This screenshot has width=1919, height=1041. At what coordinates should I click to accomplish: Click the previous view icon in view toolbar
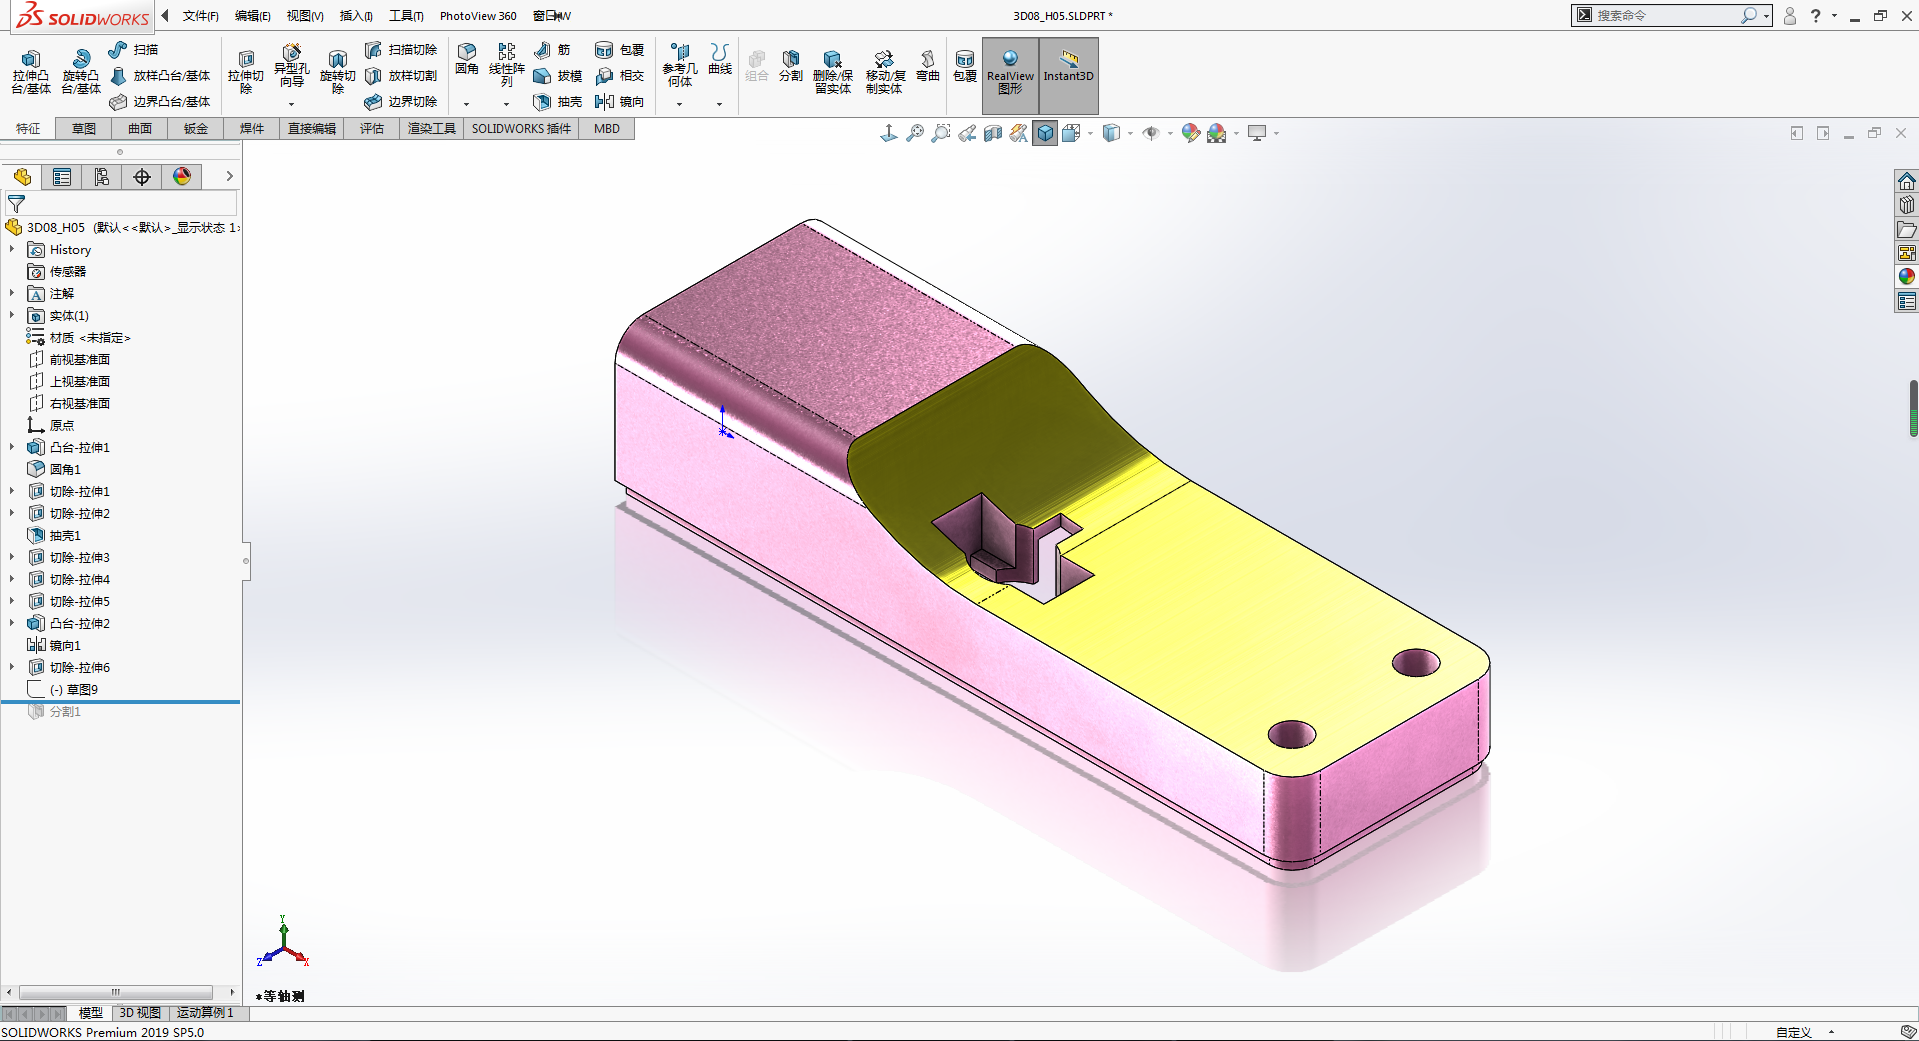(967, 133)
